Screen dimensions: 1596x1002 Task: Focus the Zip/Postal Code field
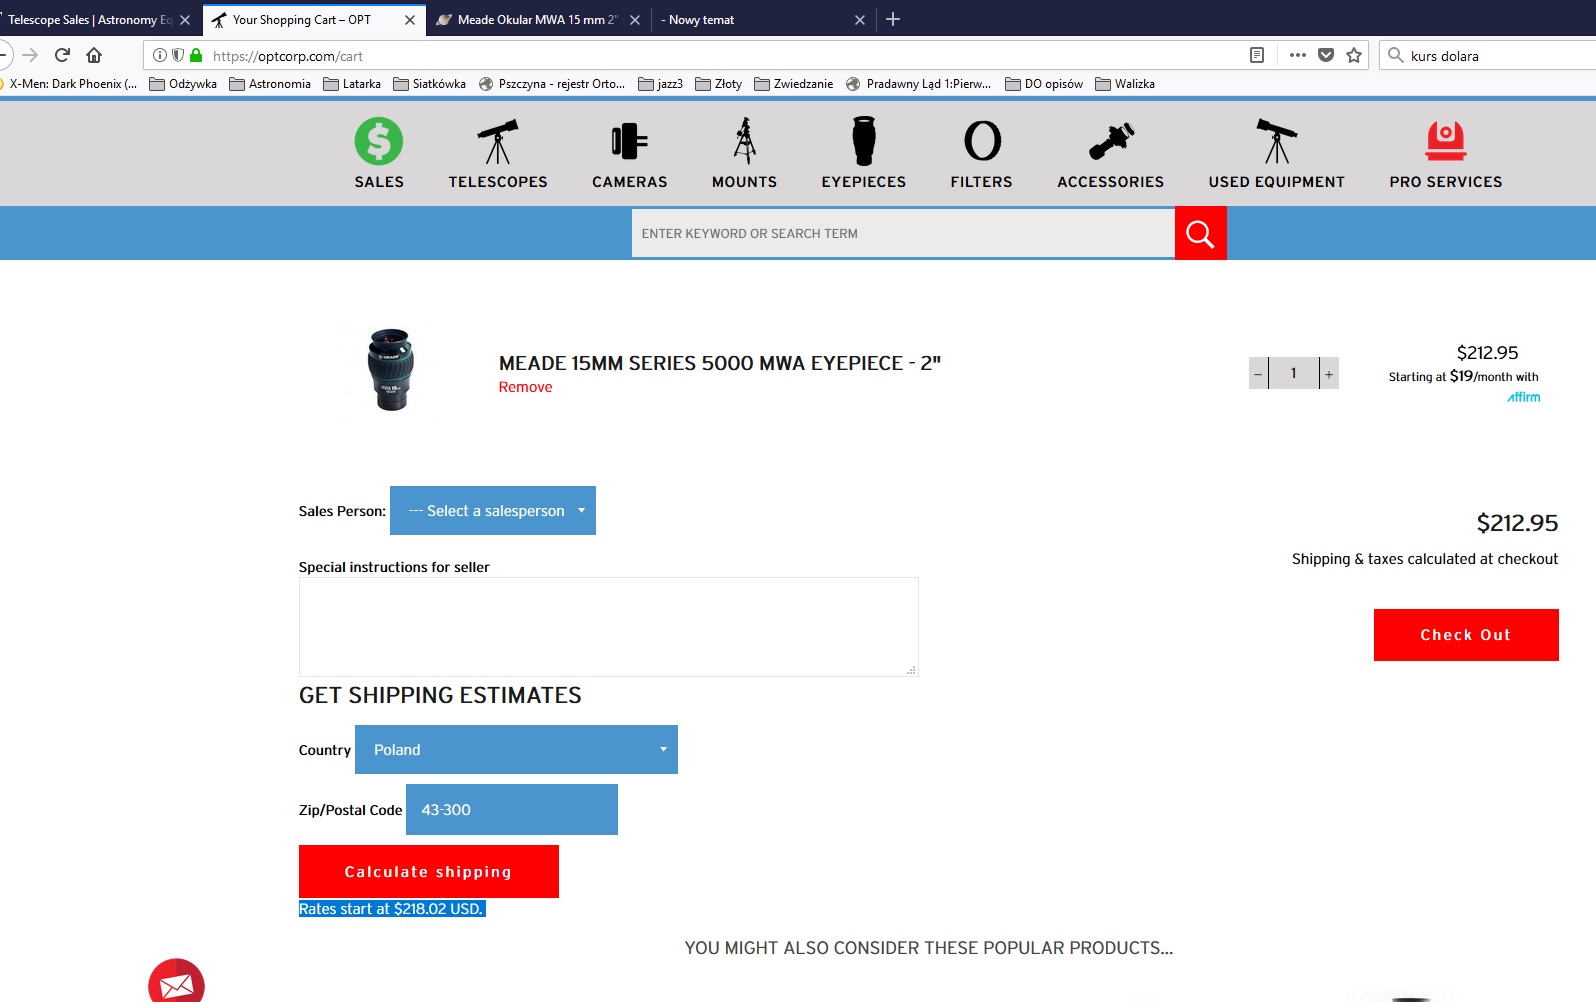(512, 810)
